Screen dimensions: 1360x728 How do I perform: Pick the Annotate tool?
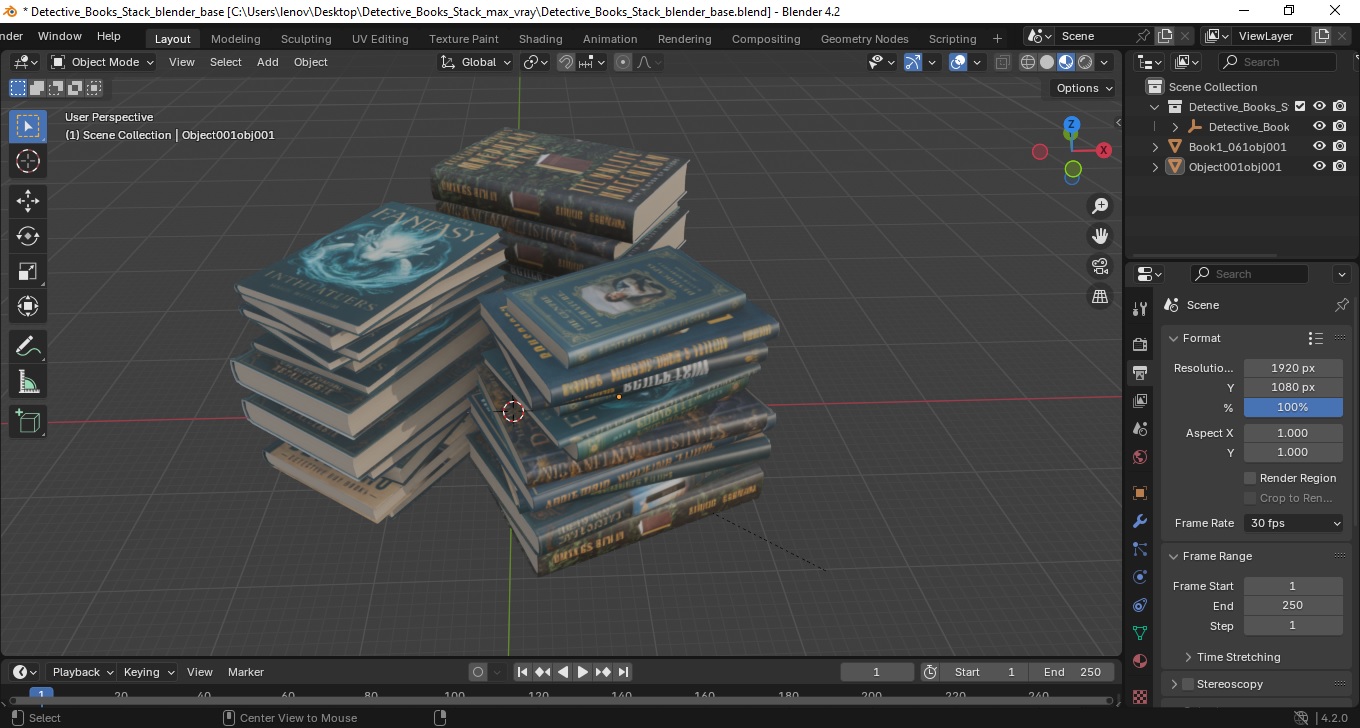pos(28,347)
